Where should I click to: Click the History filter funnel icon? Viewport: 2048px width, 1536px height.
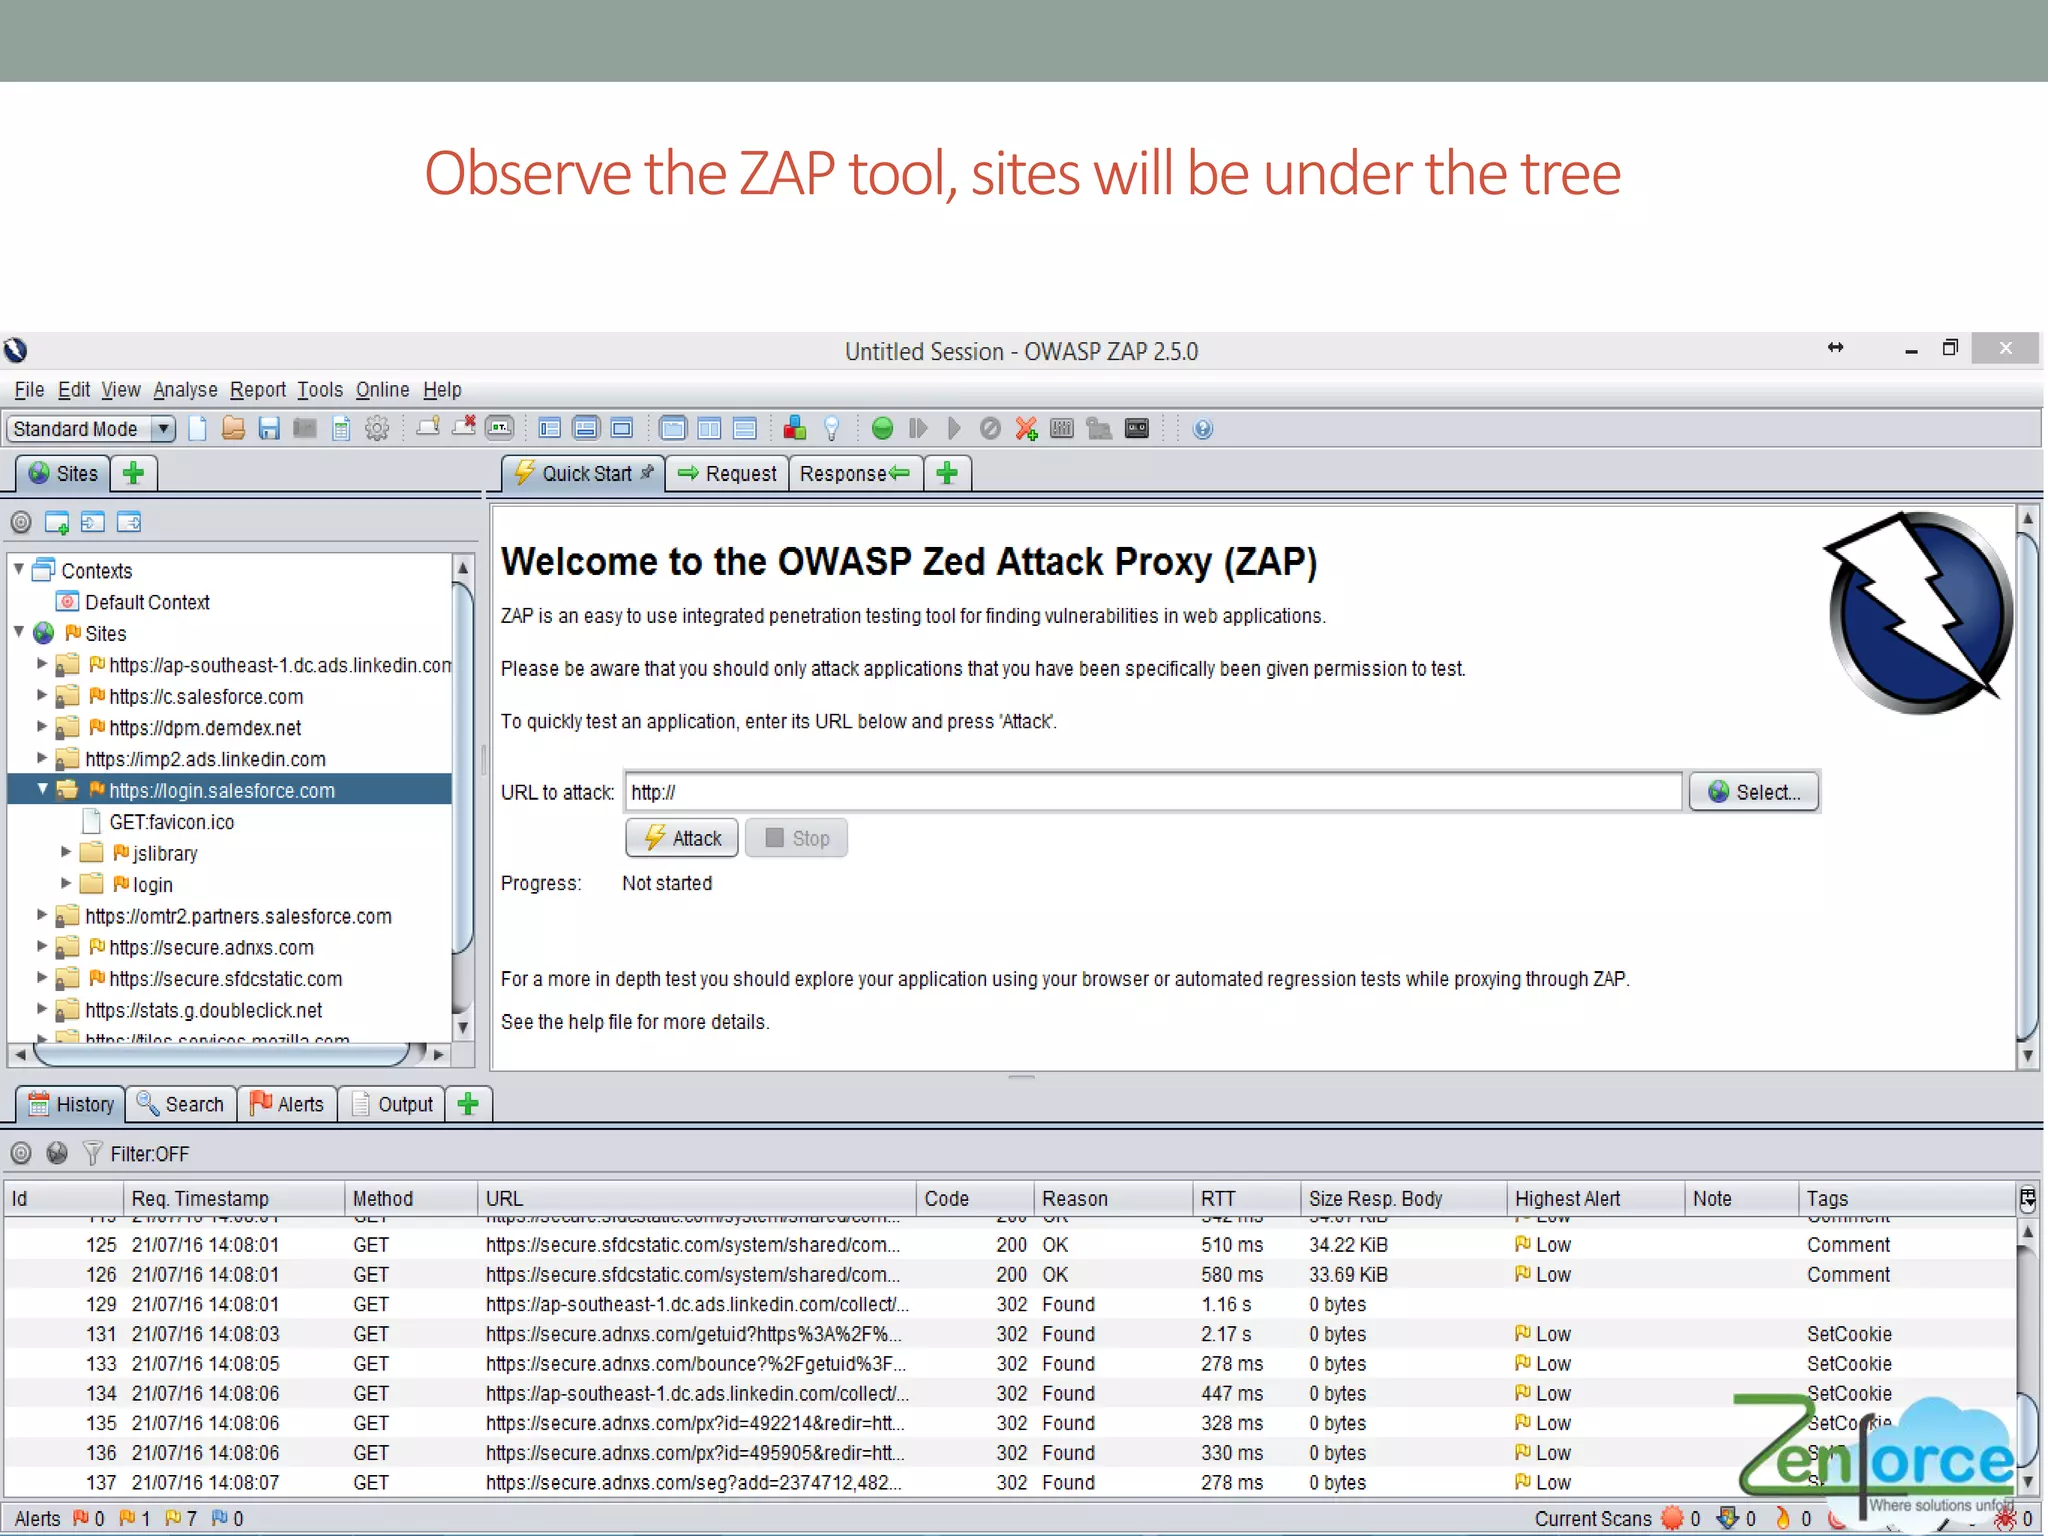tap(92, 1153)
